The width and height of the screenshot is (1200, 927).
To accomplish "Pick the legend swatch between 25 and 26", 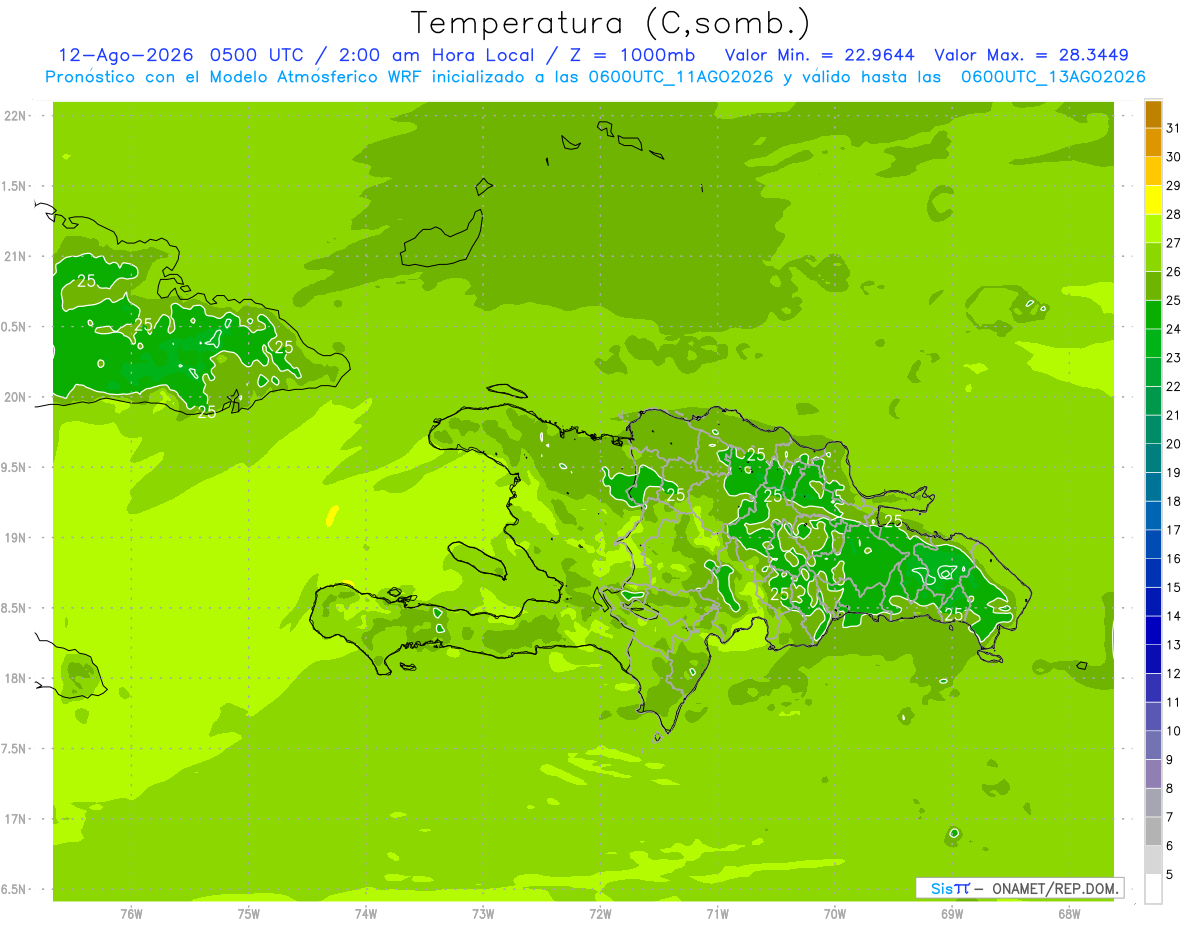I will click(x=1153, y=286).
